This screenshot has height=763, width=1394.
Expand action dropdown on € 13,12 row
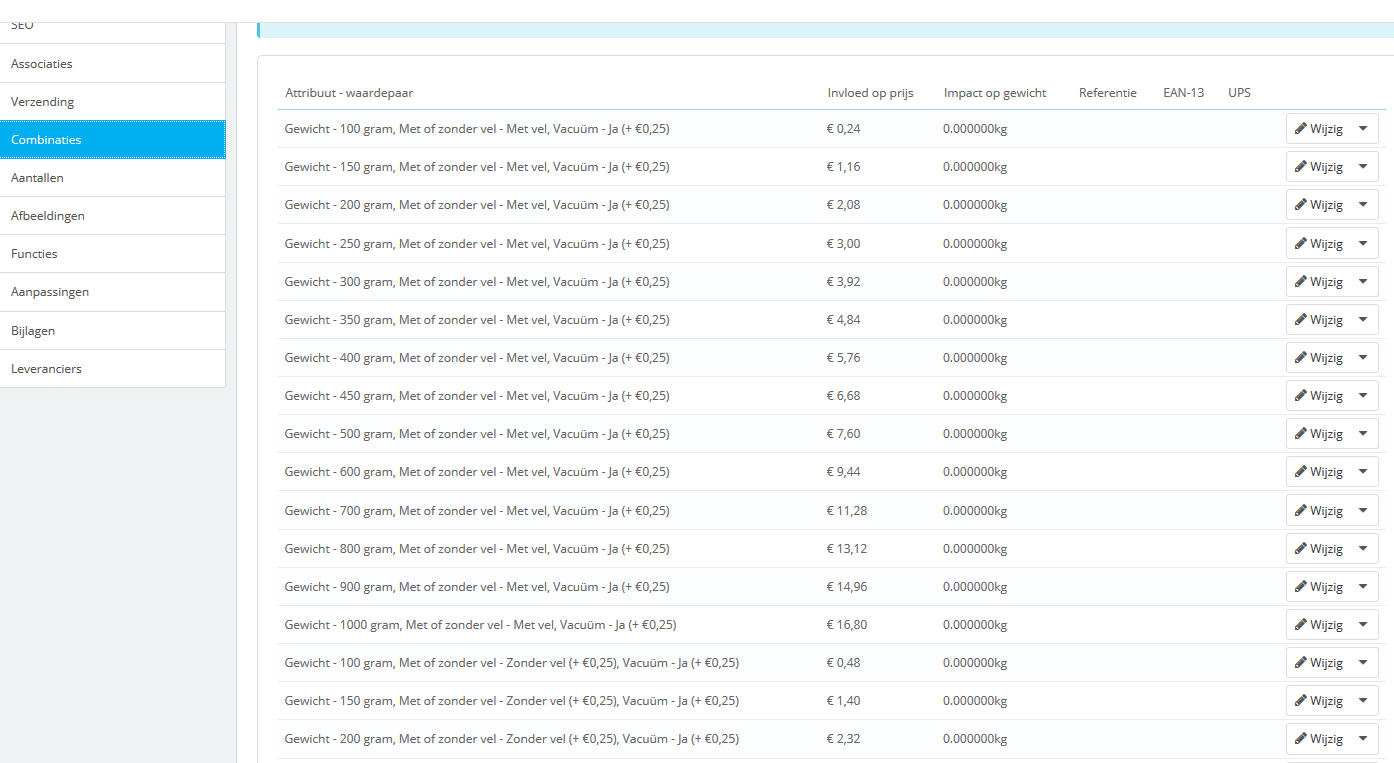point(1363,548)
